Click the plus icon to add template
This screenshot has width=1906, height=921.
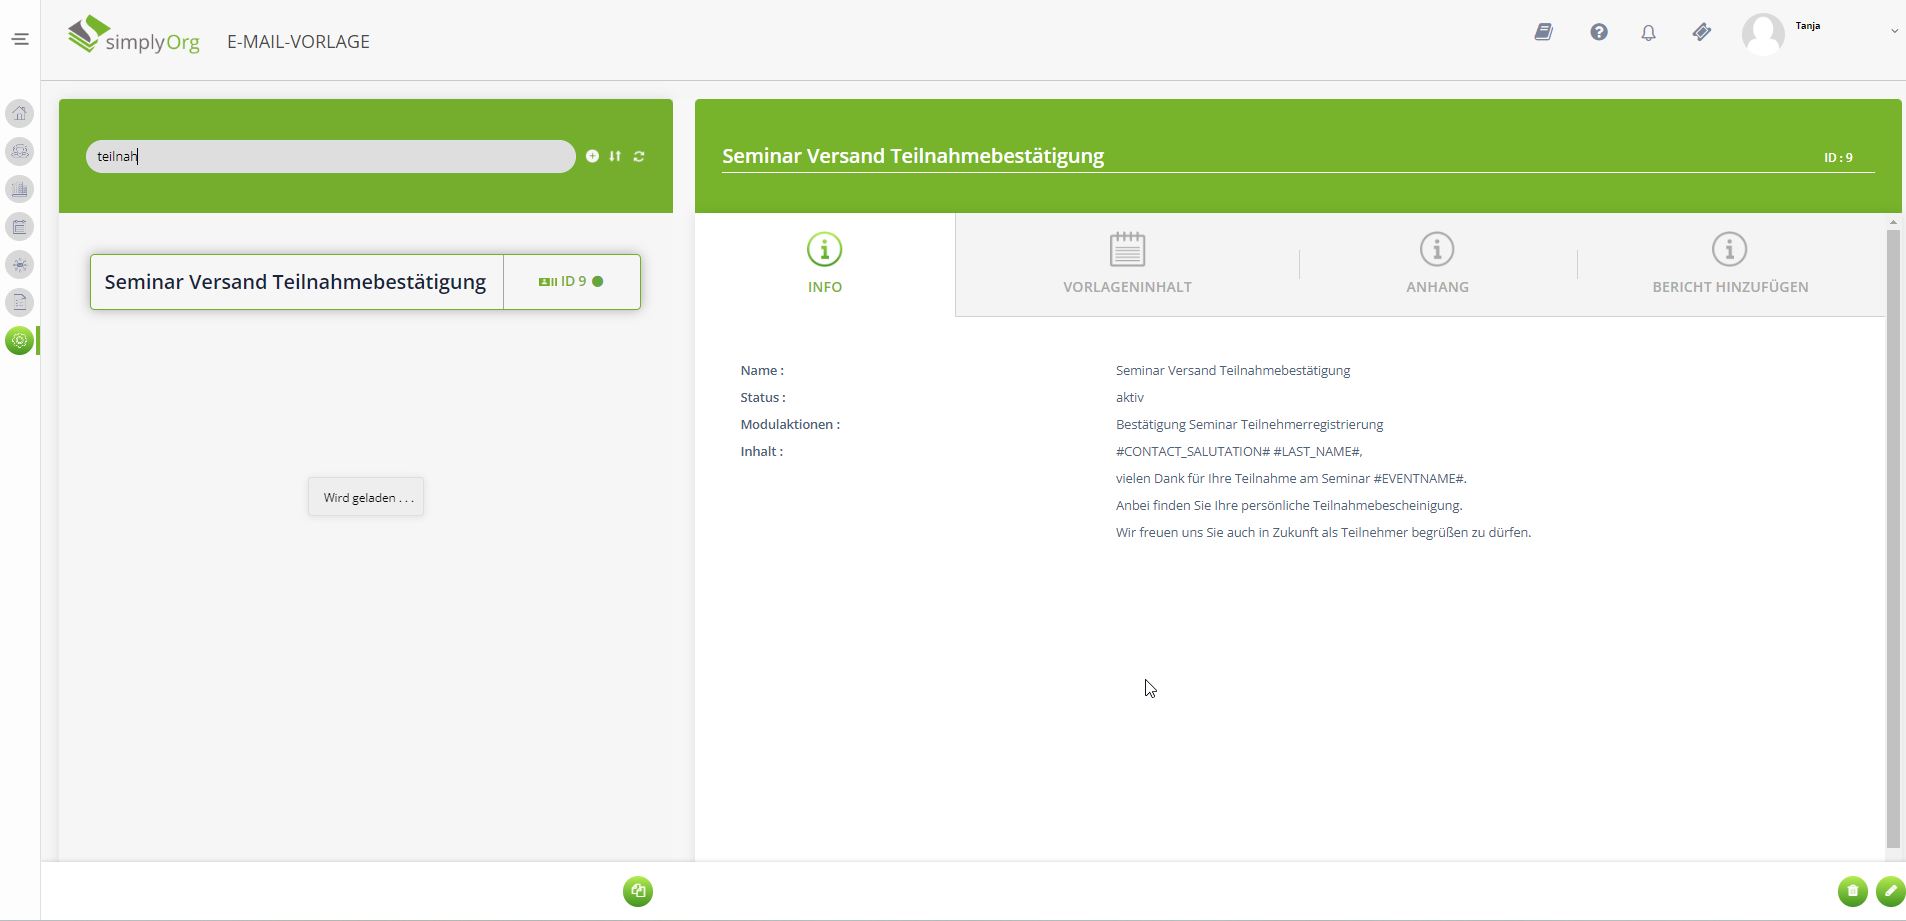(592, 156)
